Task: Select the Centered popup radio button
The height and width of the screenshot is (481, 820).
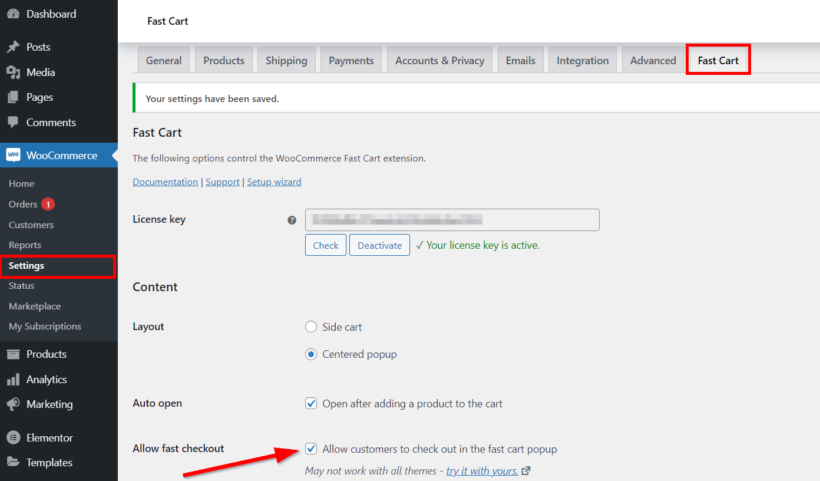Action: coord(311,354)
